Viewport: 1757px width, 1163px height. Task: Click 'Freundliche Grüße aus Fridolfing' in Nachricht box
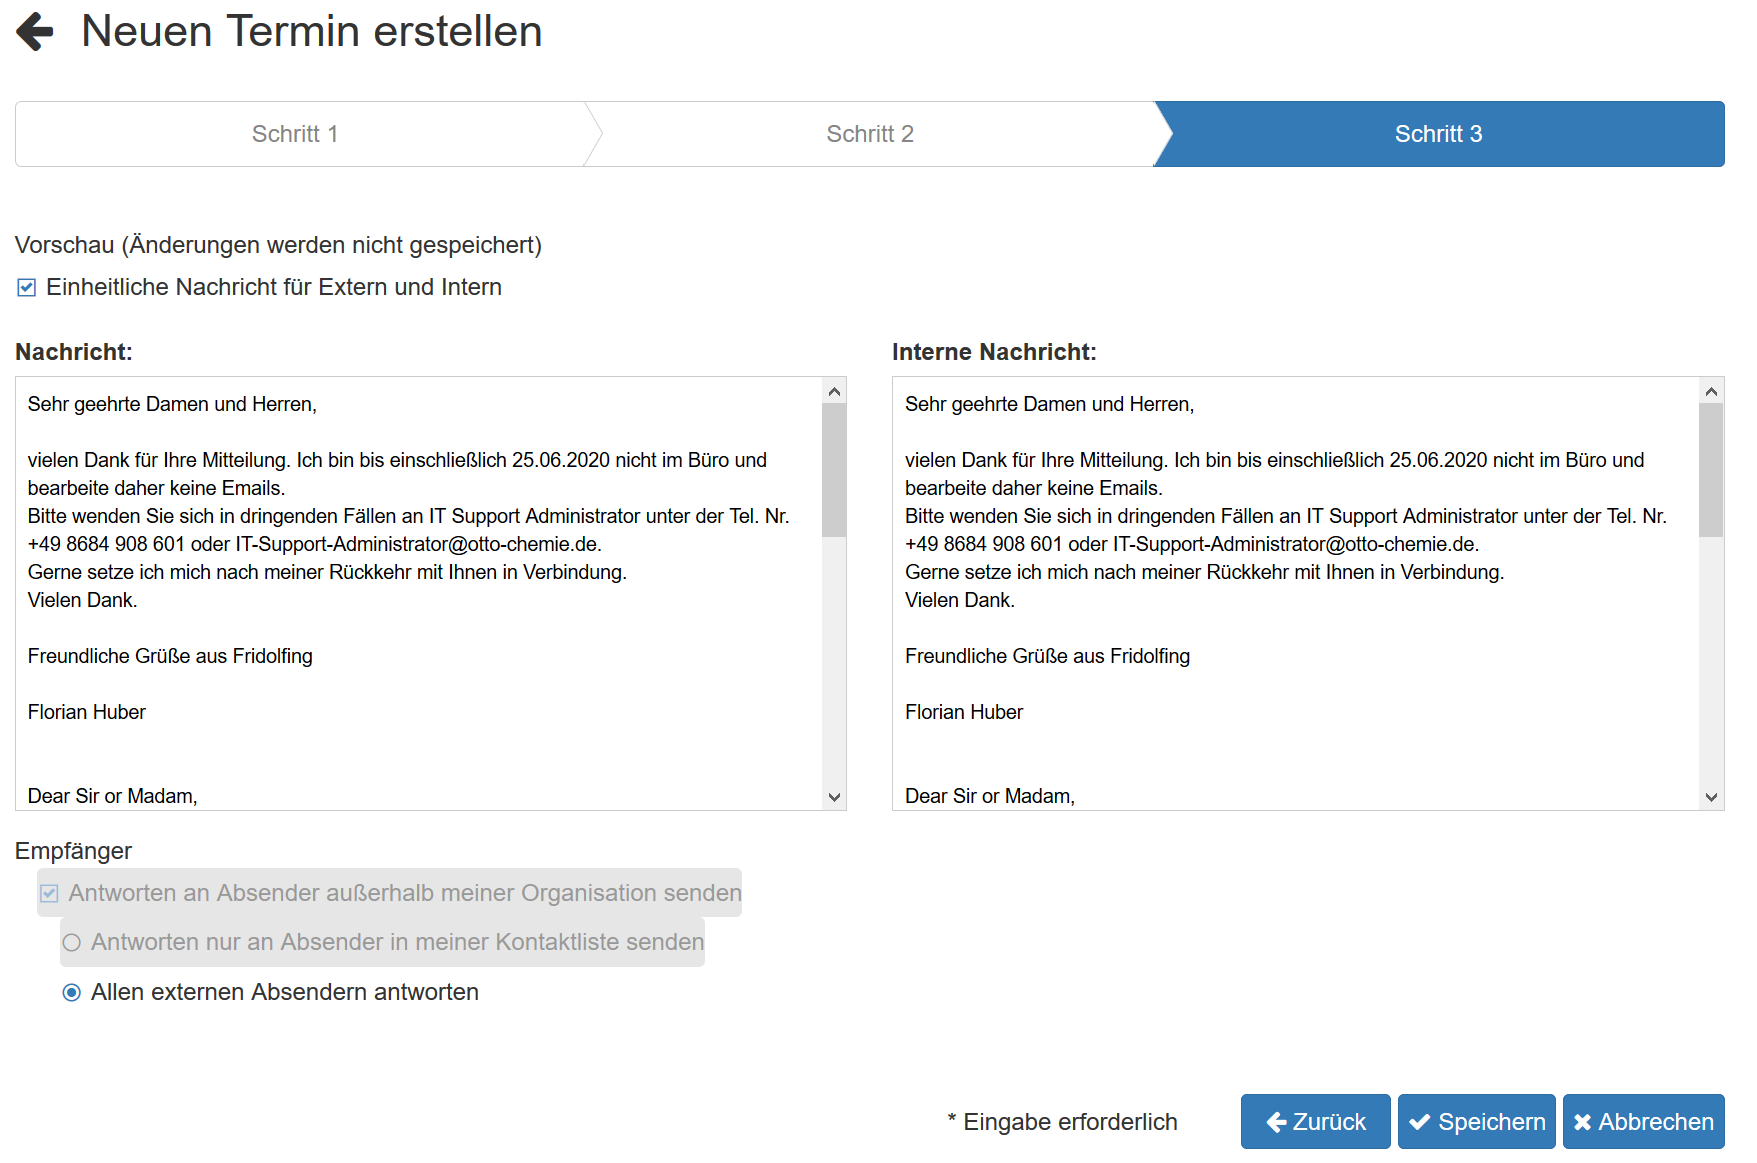click(170, 656)
